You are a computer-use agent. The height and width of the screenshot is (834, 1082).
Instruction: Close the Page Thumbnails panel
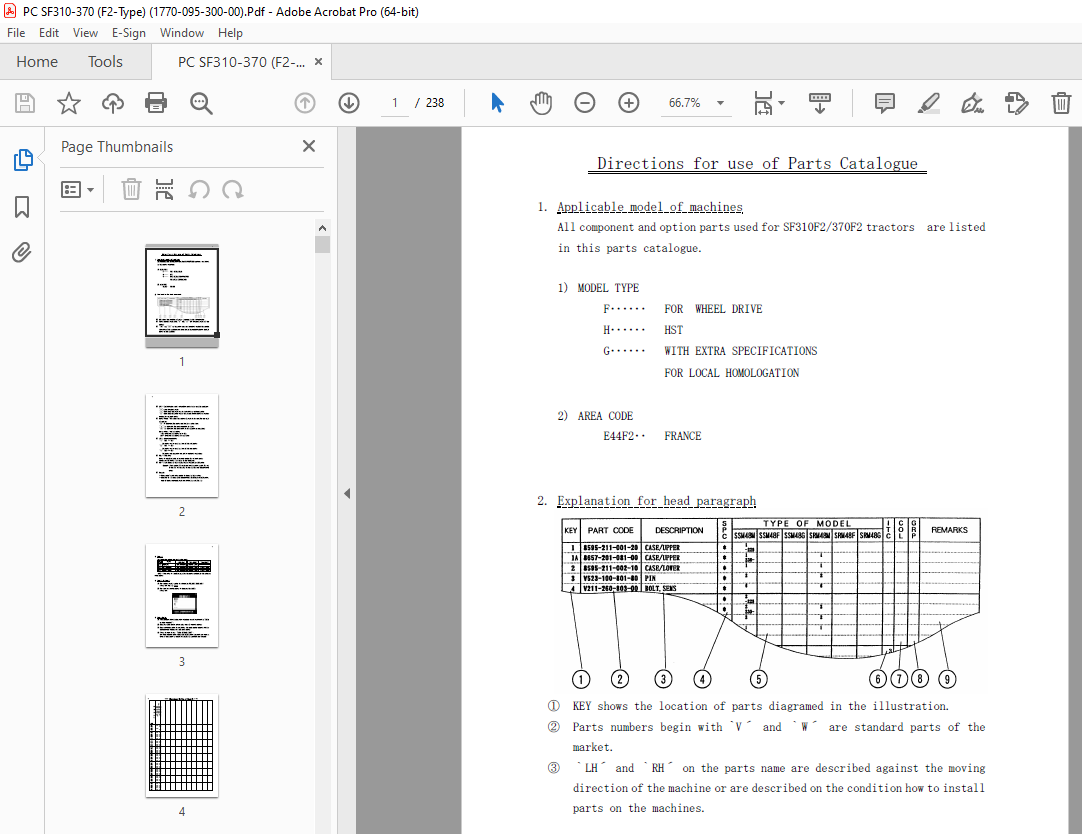(x=308, y=146)
